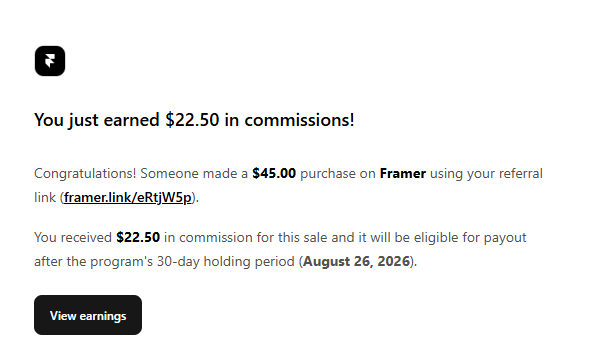The image size is (591, 362).
Task: Click the bold word Framer in the paragraph
Action: pos(403,173)
